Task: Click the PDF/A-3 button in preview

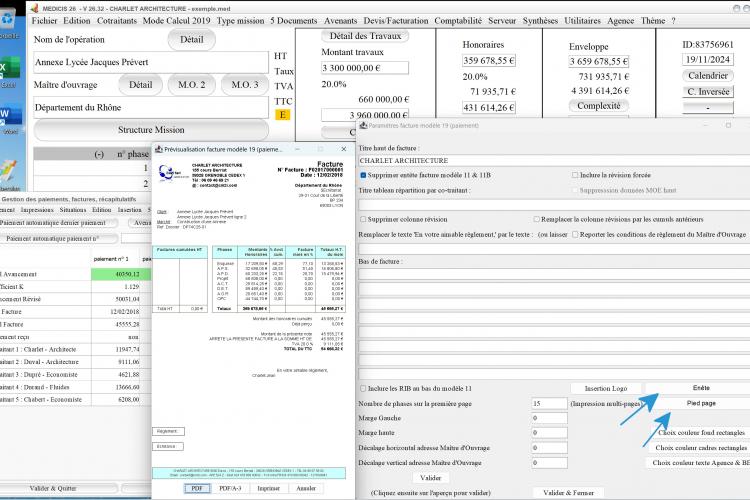Action: click(230, 489)
